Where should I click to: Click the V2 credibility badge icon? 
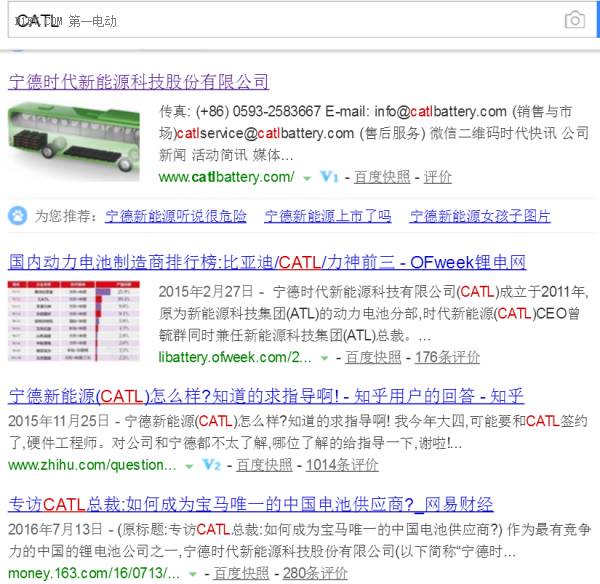tap(212, 465)
